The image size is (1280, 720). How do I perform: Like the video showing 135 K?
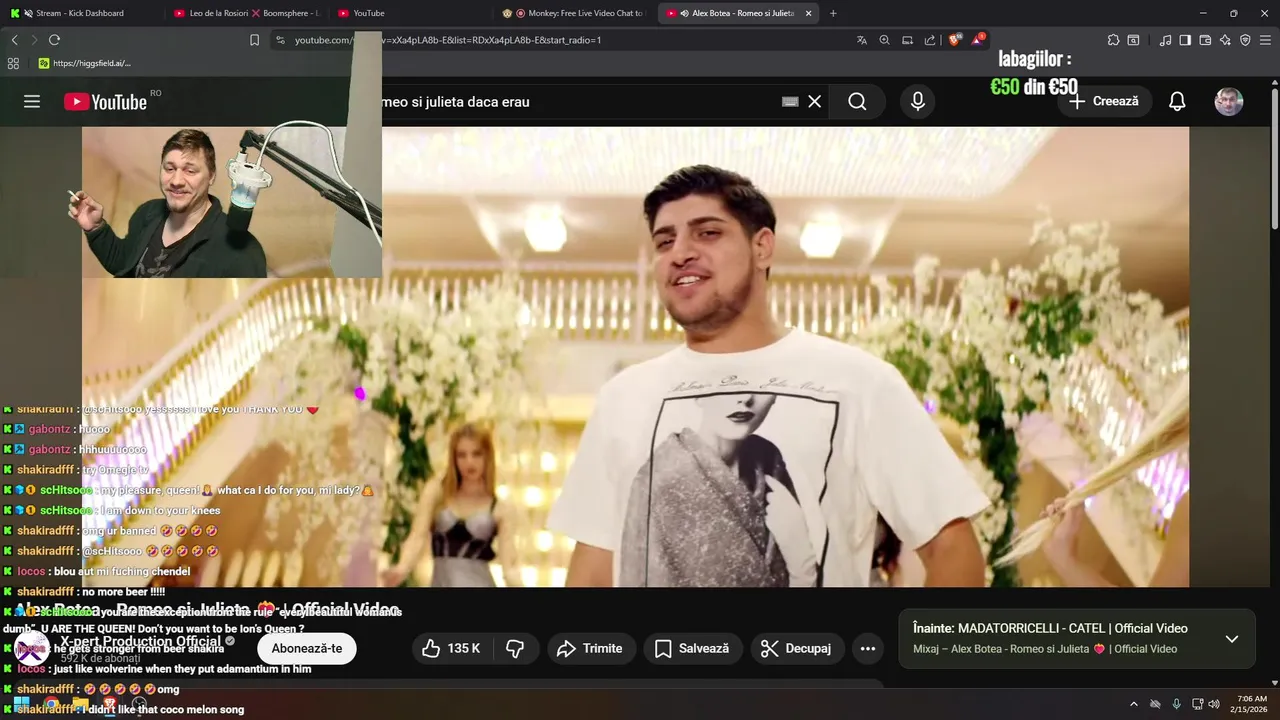coord(451,648)
